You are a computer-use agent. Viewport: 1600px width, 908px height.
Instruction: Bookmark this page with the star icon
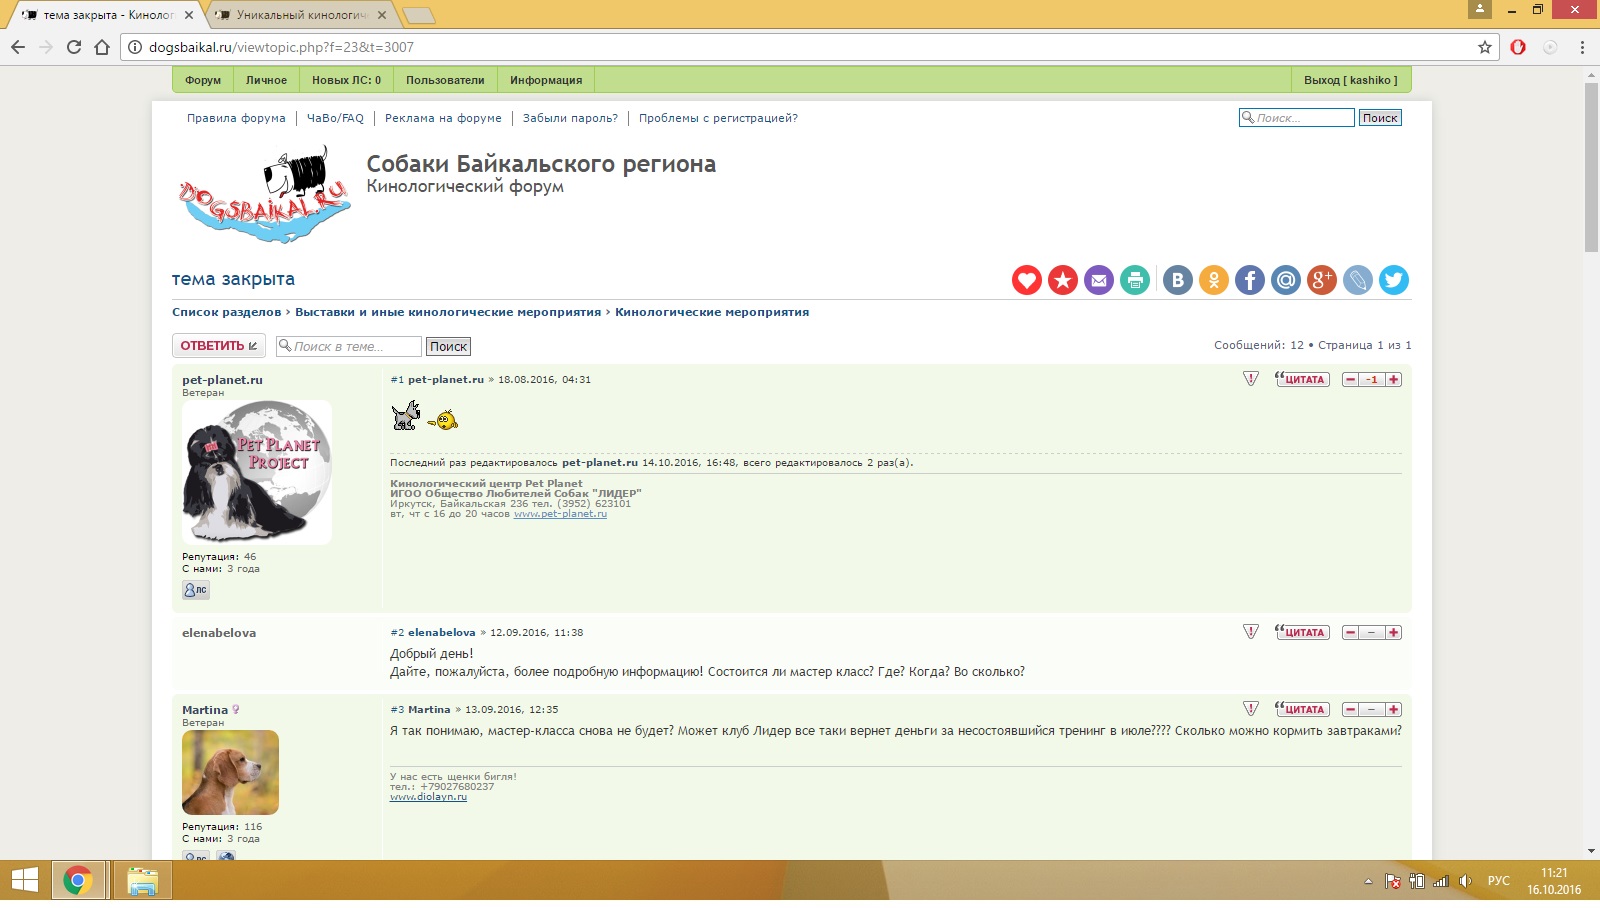1484,47
